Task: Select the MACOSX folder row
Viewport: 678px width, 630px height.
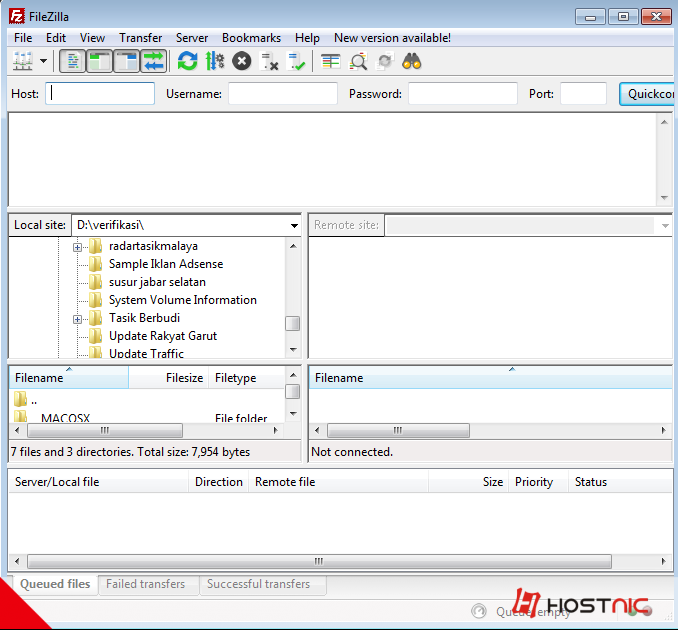Action: [x=147, y=417]
